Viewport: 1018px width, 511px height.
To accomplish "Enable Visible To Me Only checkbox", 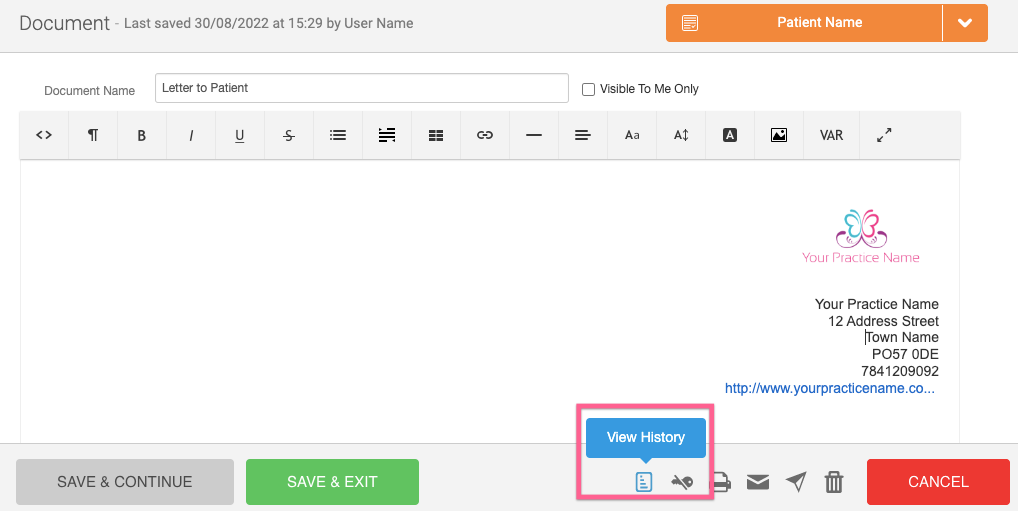I will pyautogui.click(x=588, y=89).
